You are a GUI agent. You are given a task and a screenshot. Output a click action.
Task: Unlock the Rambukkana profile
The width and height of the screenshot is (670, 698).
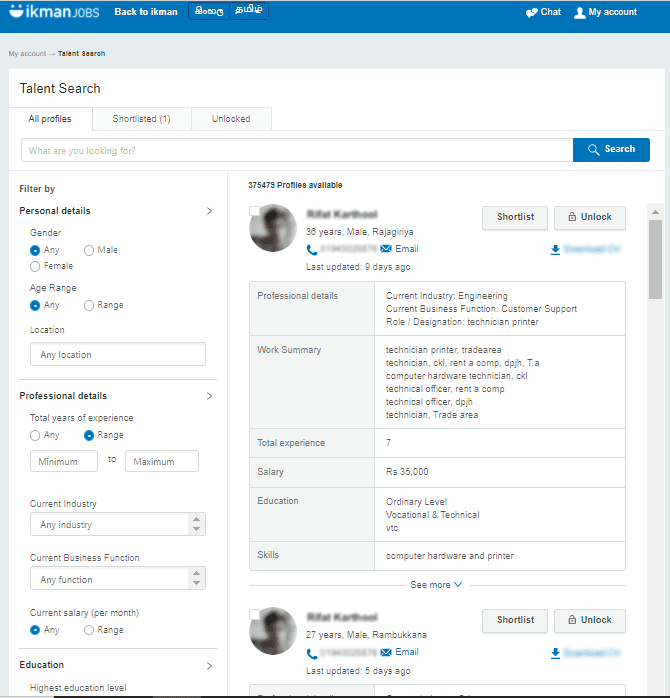(x=590, y=620)
